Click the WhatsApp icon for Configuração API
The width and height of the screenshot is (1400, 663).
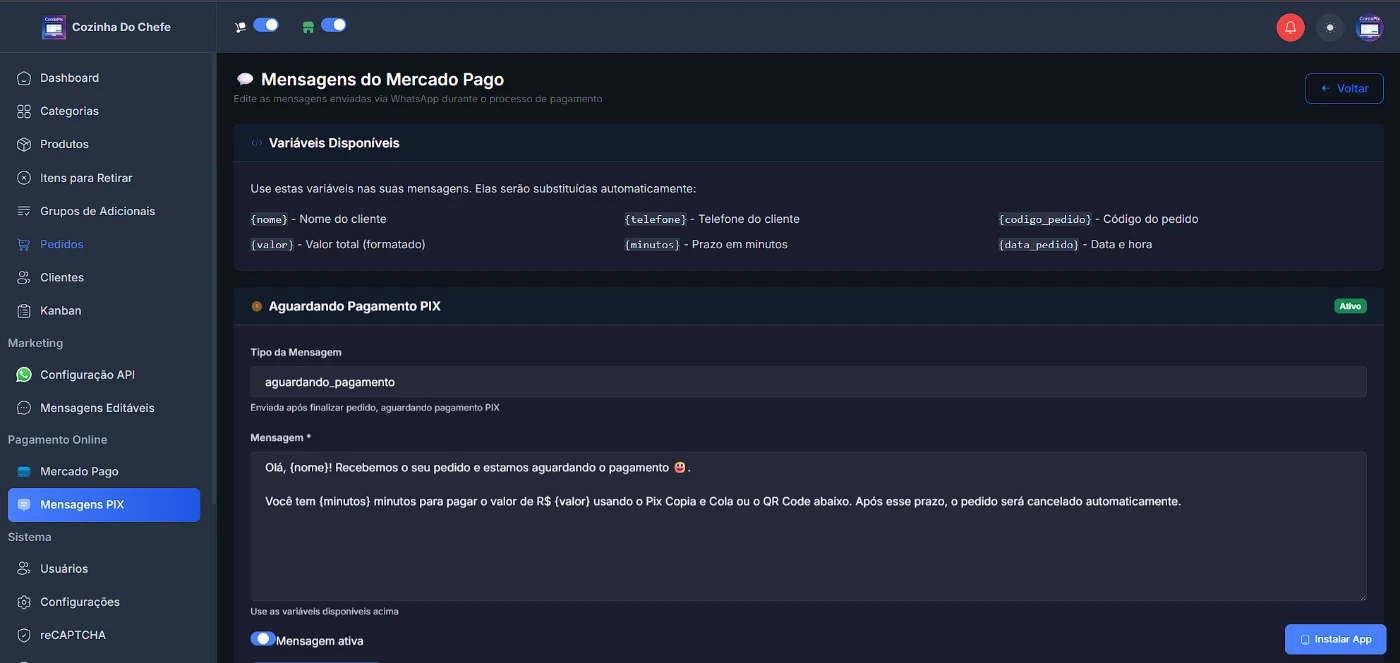tap(24, 375)
